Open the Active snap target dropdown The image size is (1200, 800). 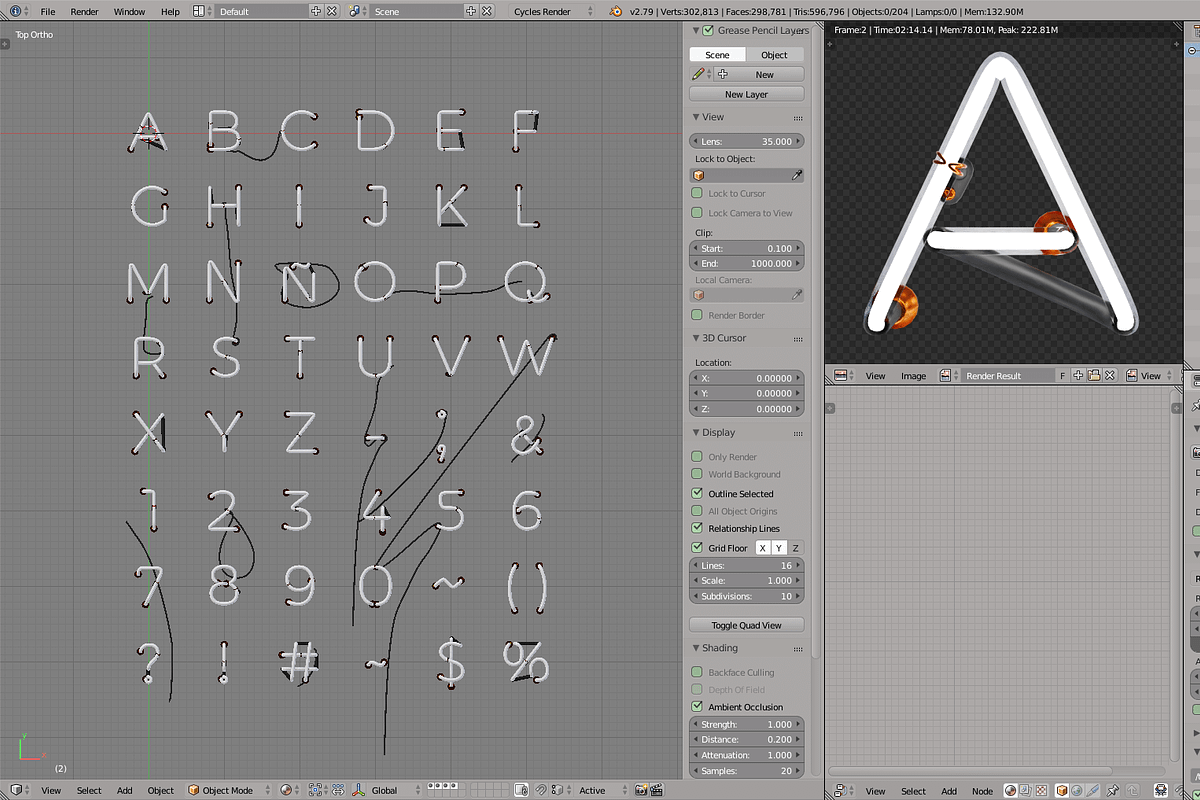pos(601,790)
